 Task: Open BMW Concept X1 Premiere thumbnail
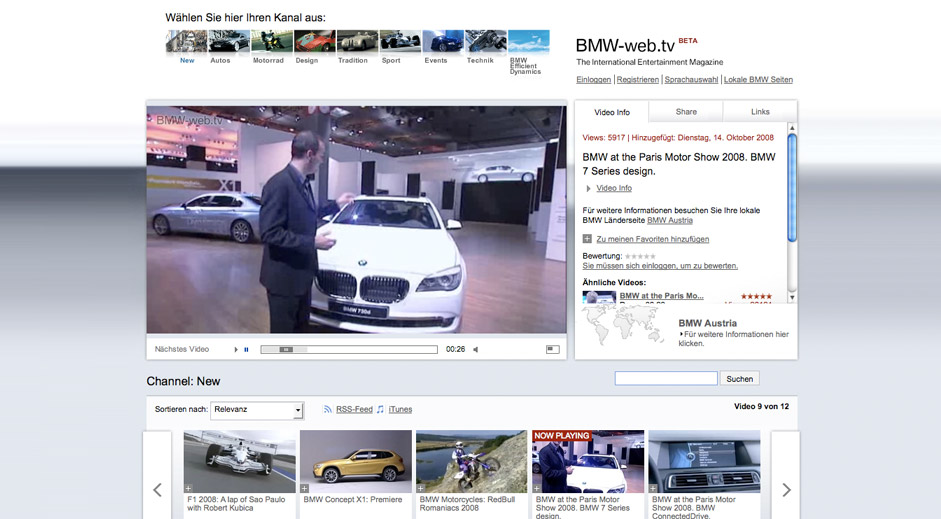pos(356,461)
